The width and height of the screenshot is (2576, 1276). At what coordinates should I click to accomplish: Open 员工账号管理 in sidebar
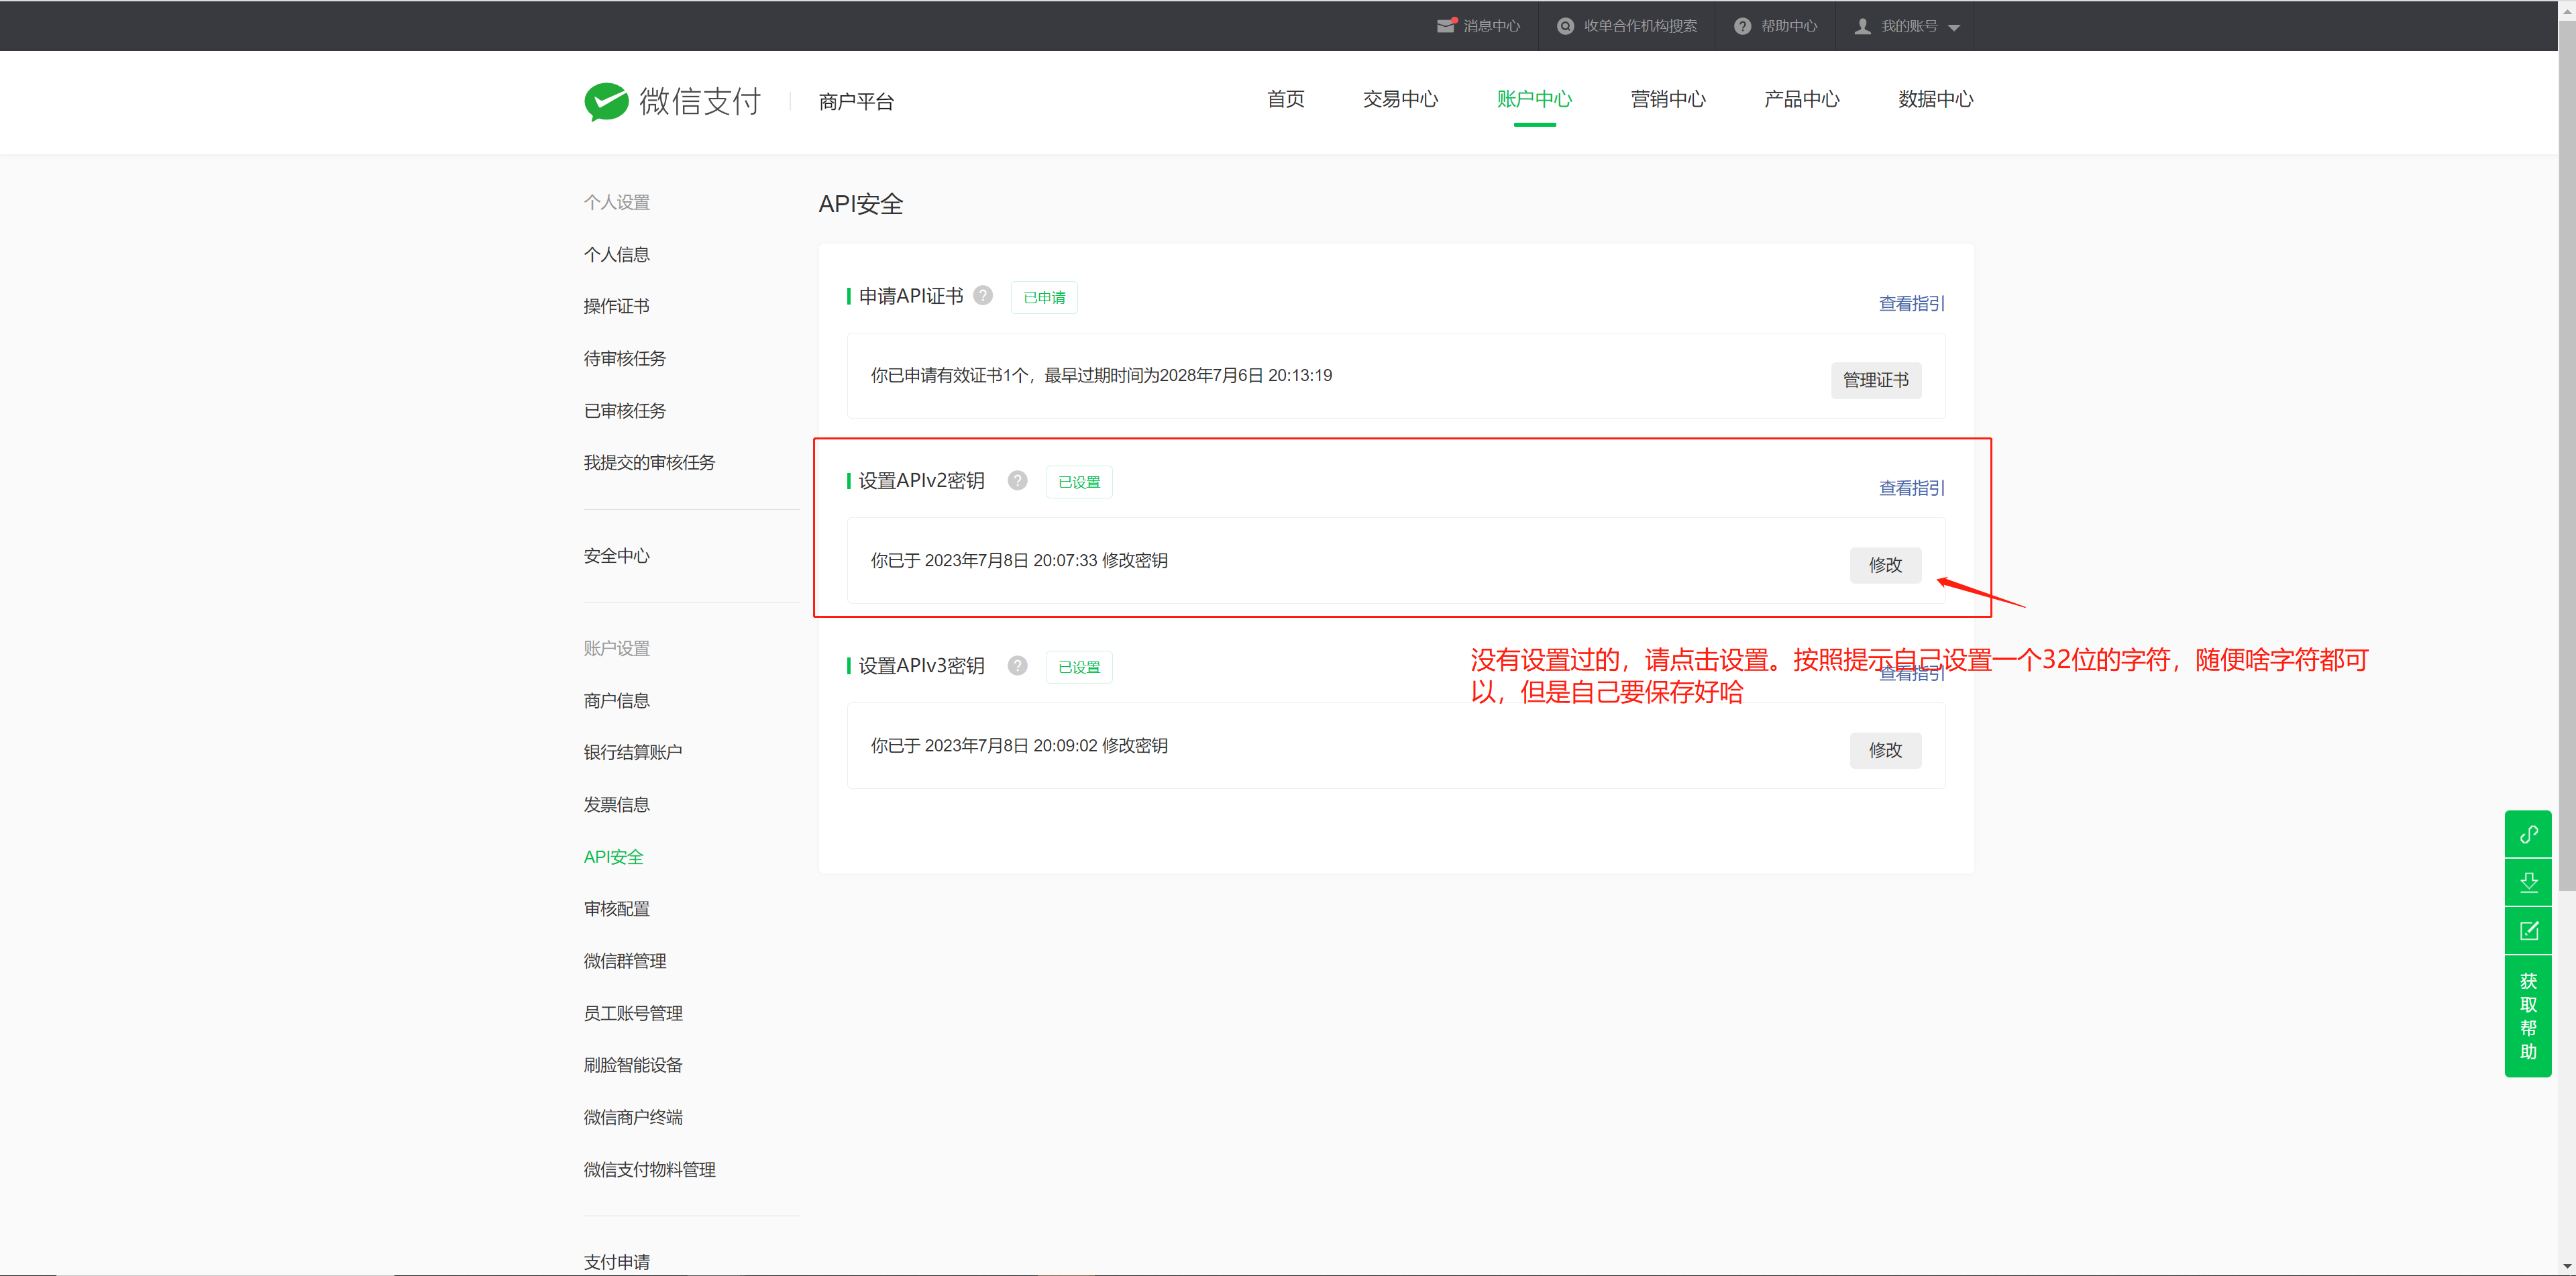pos(633,1013)
